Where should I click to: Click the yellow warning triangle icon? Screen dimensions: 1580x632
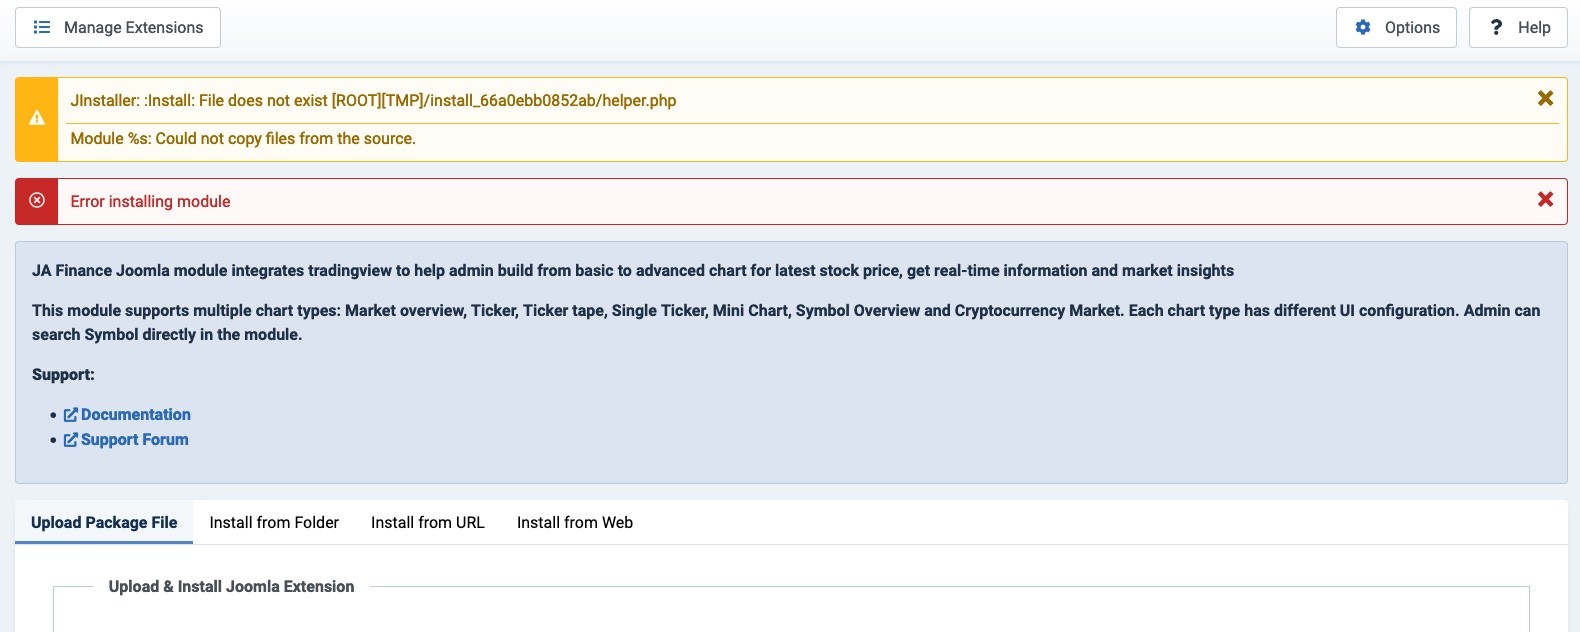point(37,119)
